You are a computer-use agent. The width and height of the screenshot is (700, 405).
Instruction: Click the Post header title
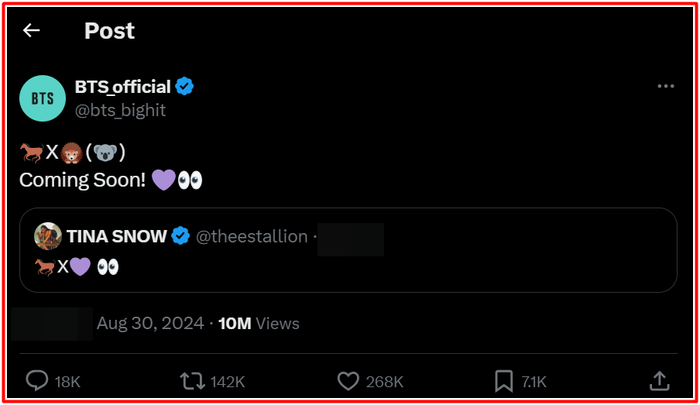coord(109,31)
